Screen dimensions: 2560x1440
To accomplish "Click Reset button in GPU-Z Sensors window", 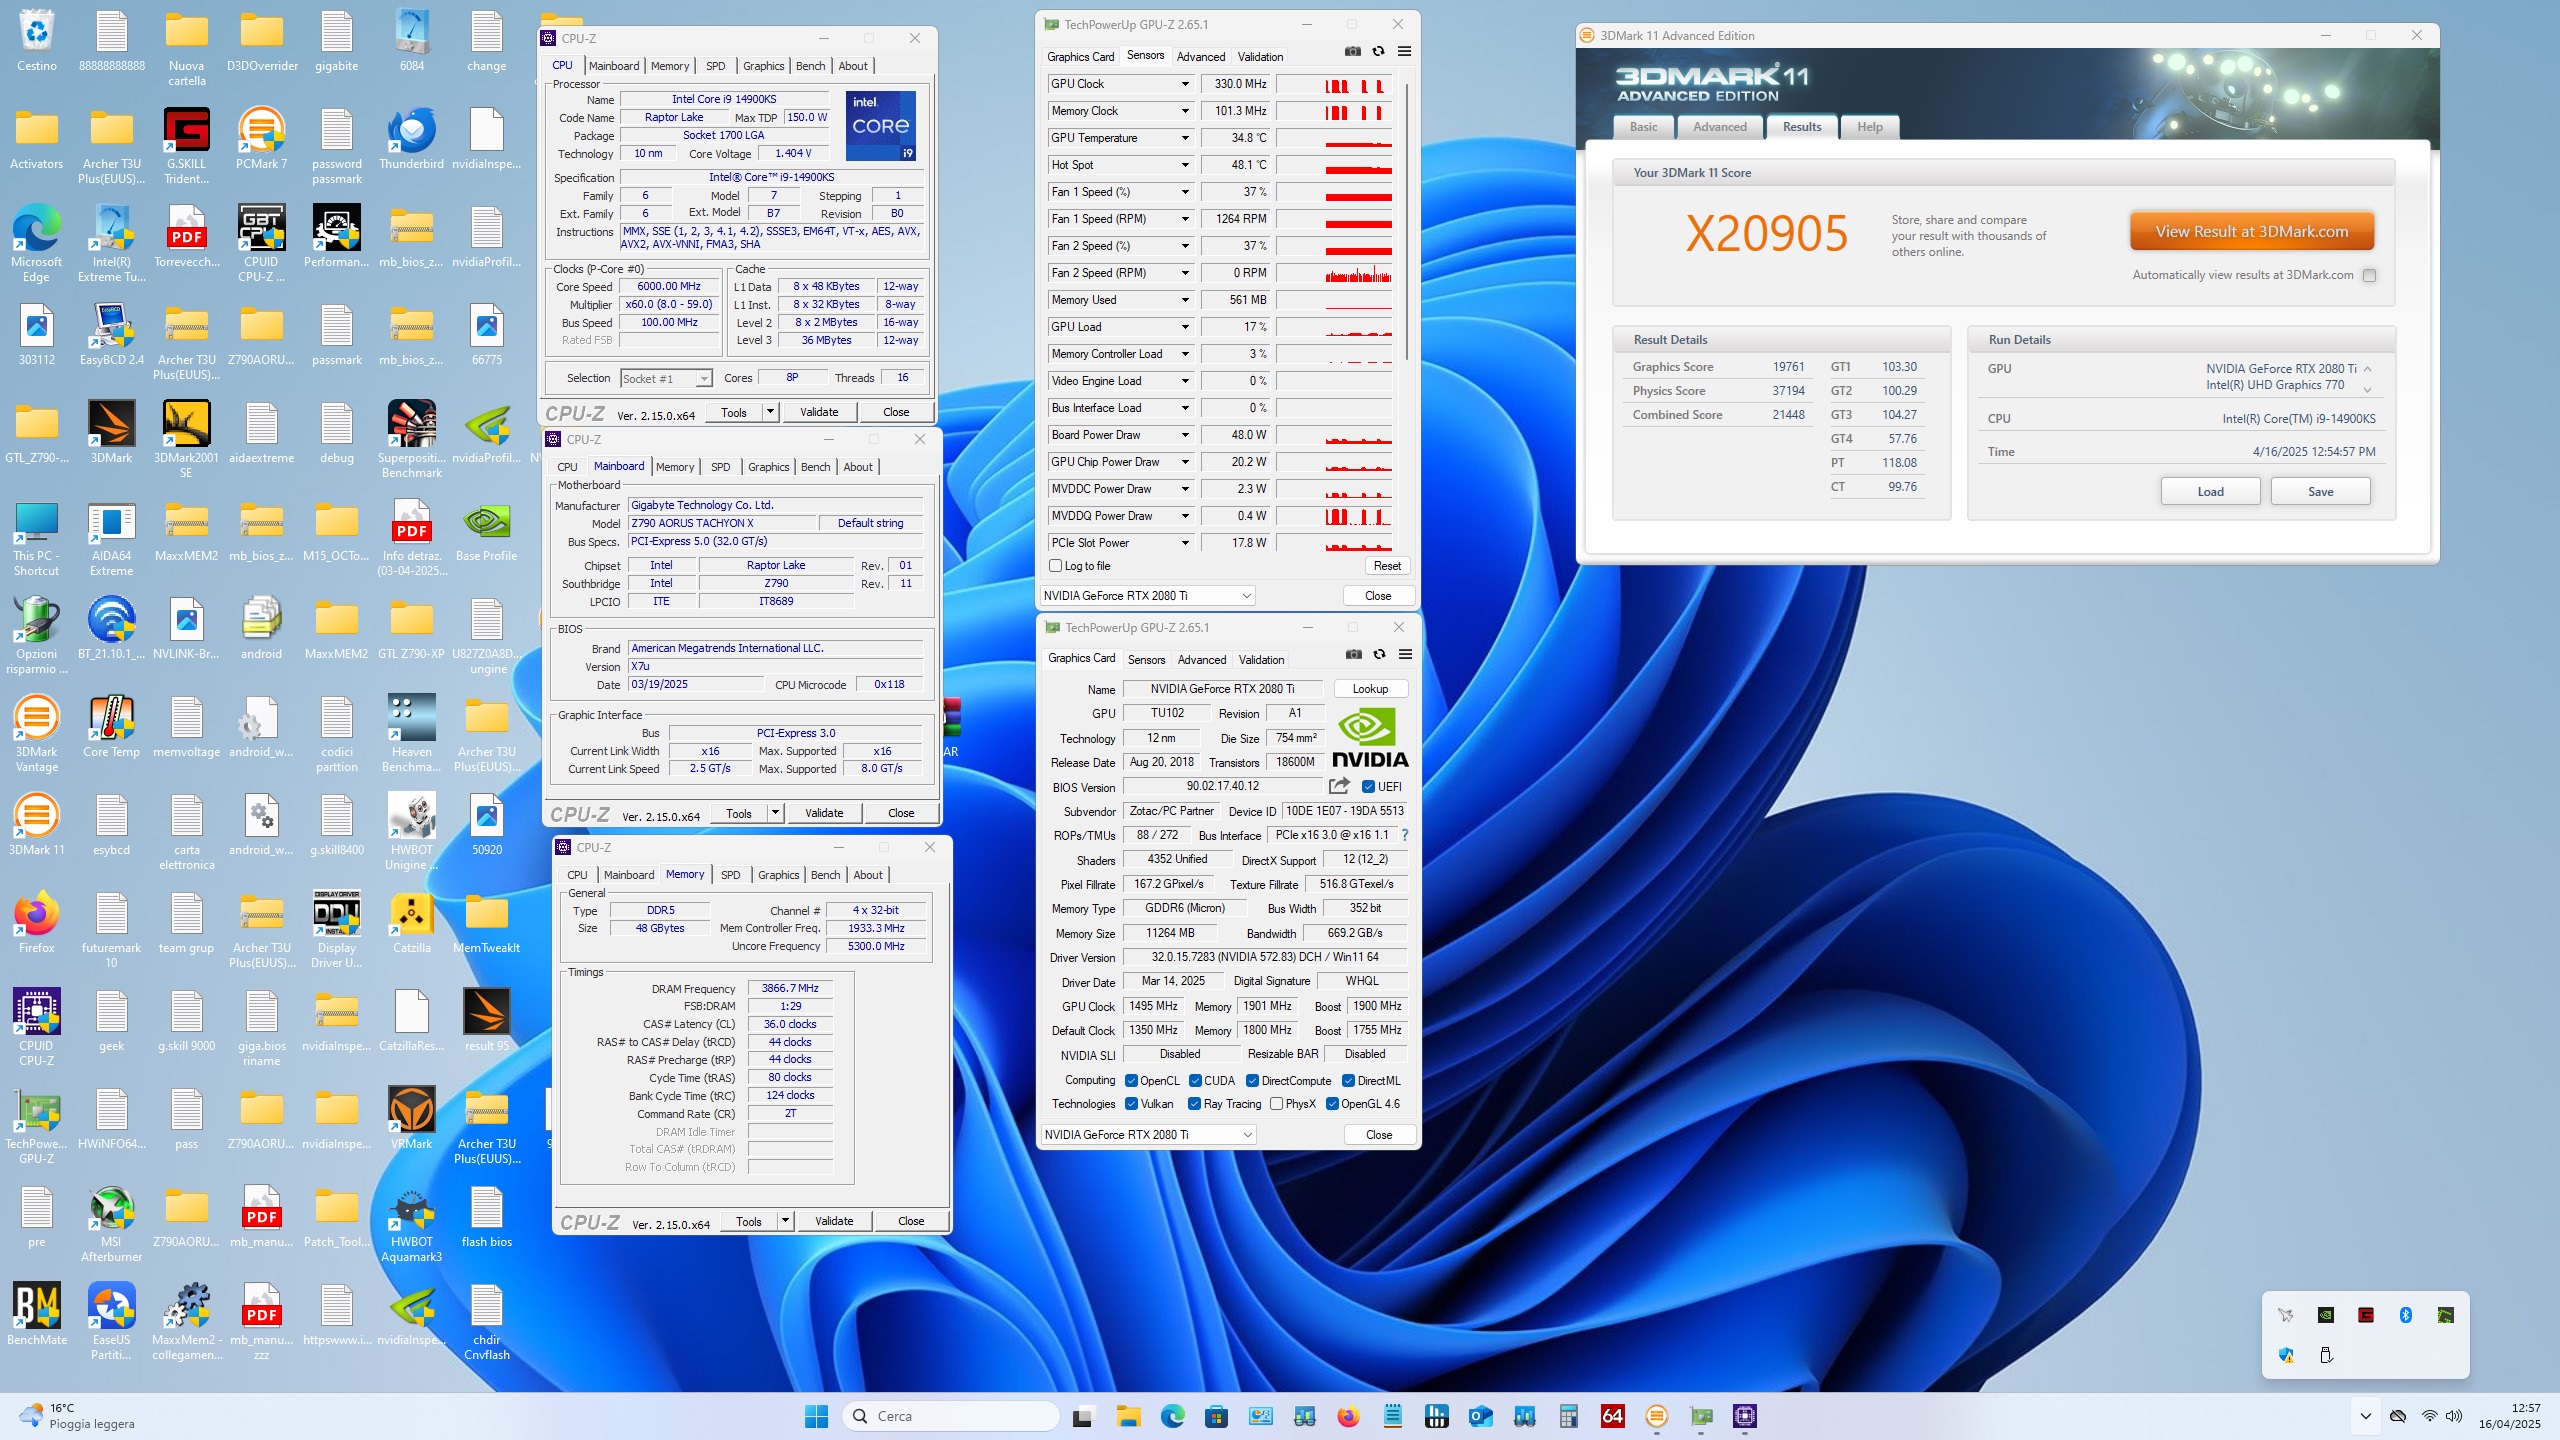I will pyautogui.click(x=1387, y=566).
